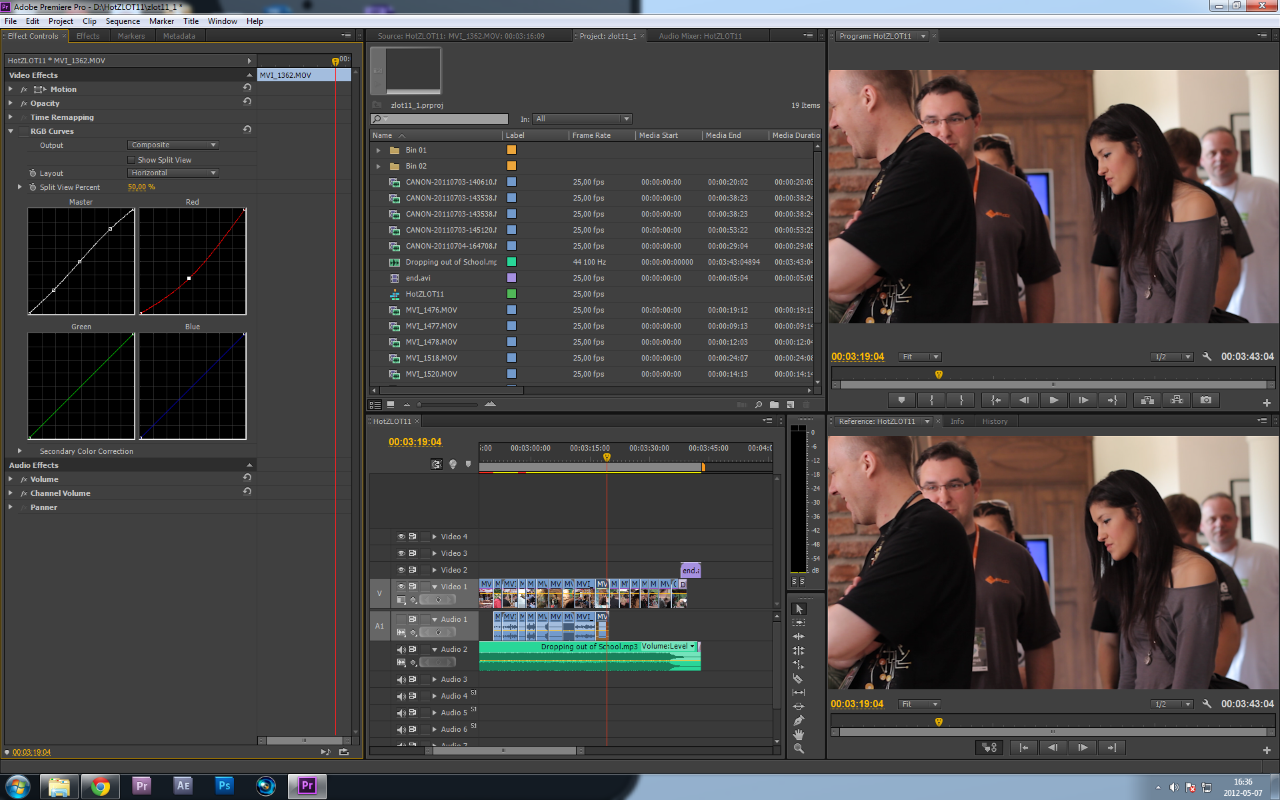This screenshot has height=800, width=1280.
Task: Click the gang to program monitor icon in Reference panel
Action: tap(989, 747)
